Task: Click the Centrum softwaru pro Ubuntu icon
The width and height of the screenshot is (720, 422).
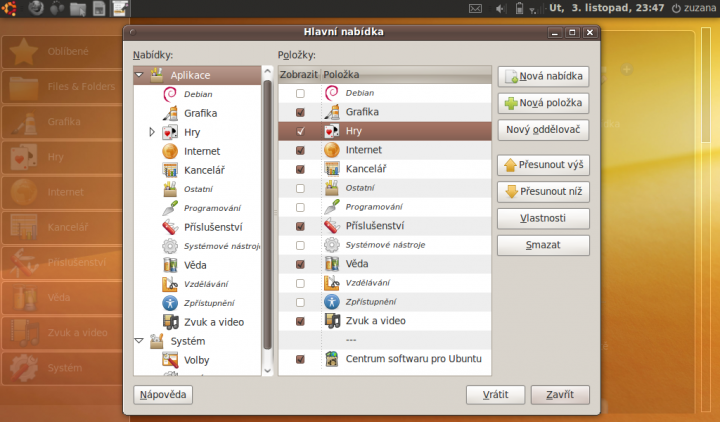Action: coord(332,359)
